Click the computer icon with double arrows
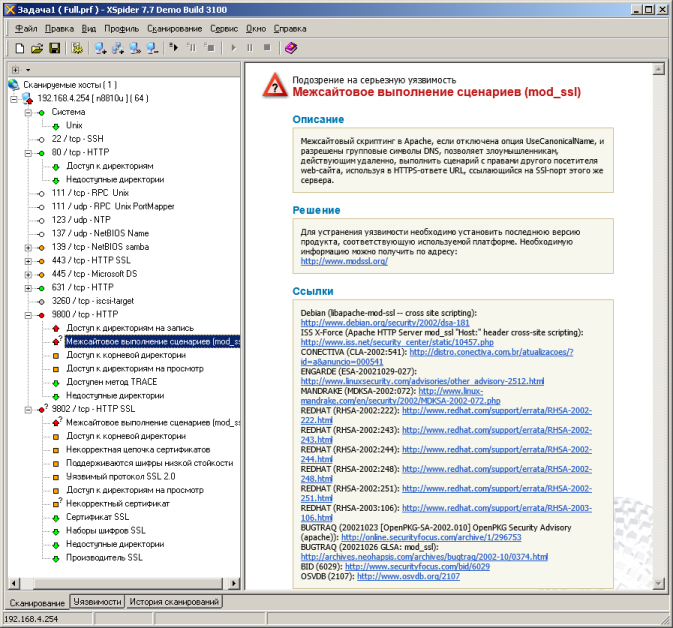The image size is (673, 628). pos(135,48)
